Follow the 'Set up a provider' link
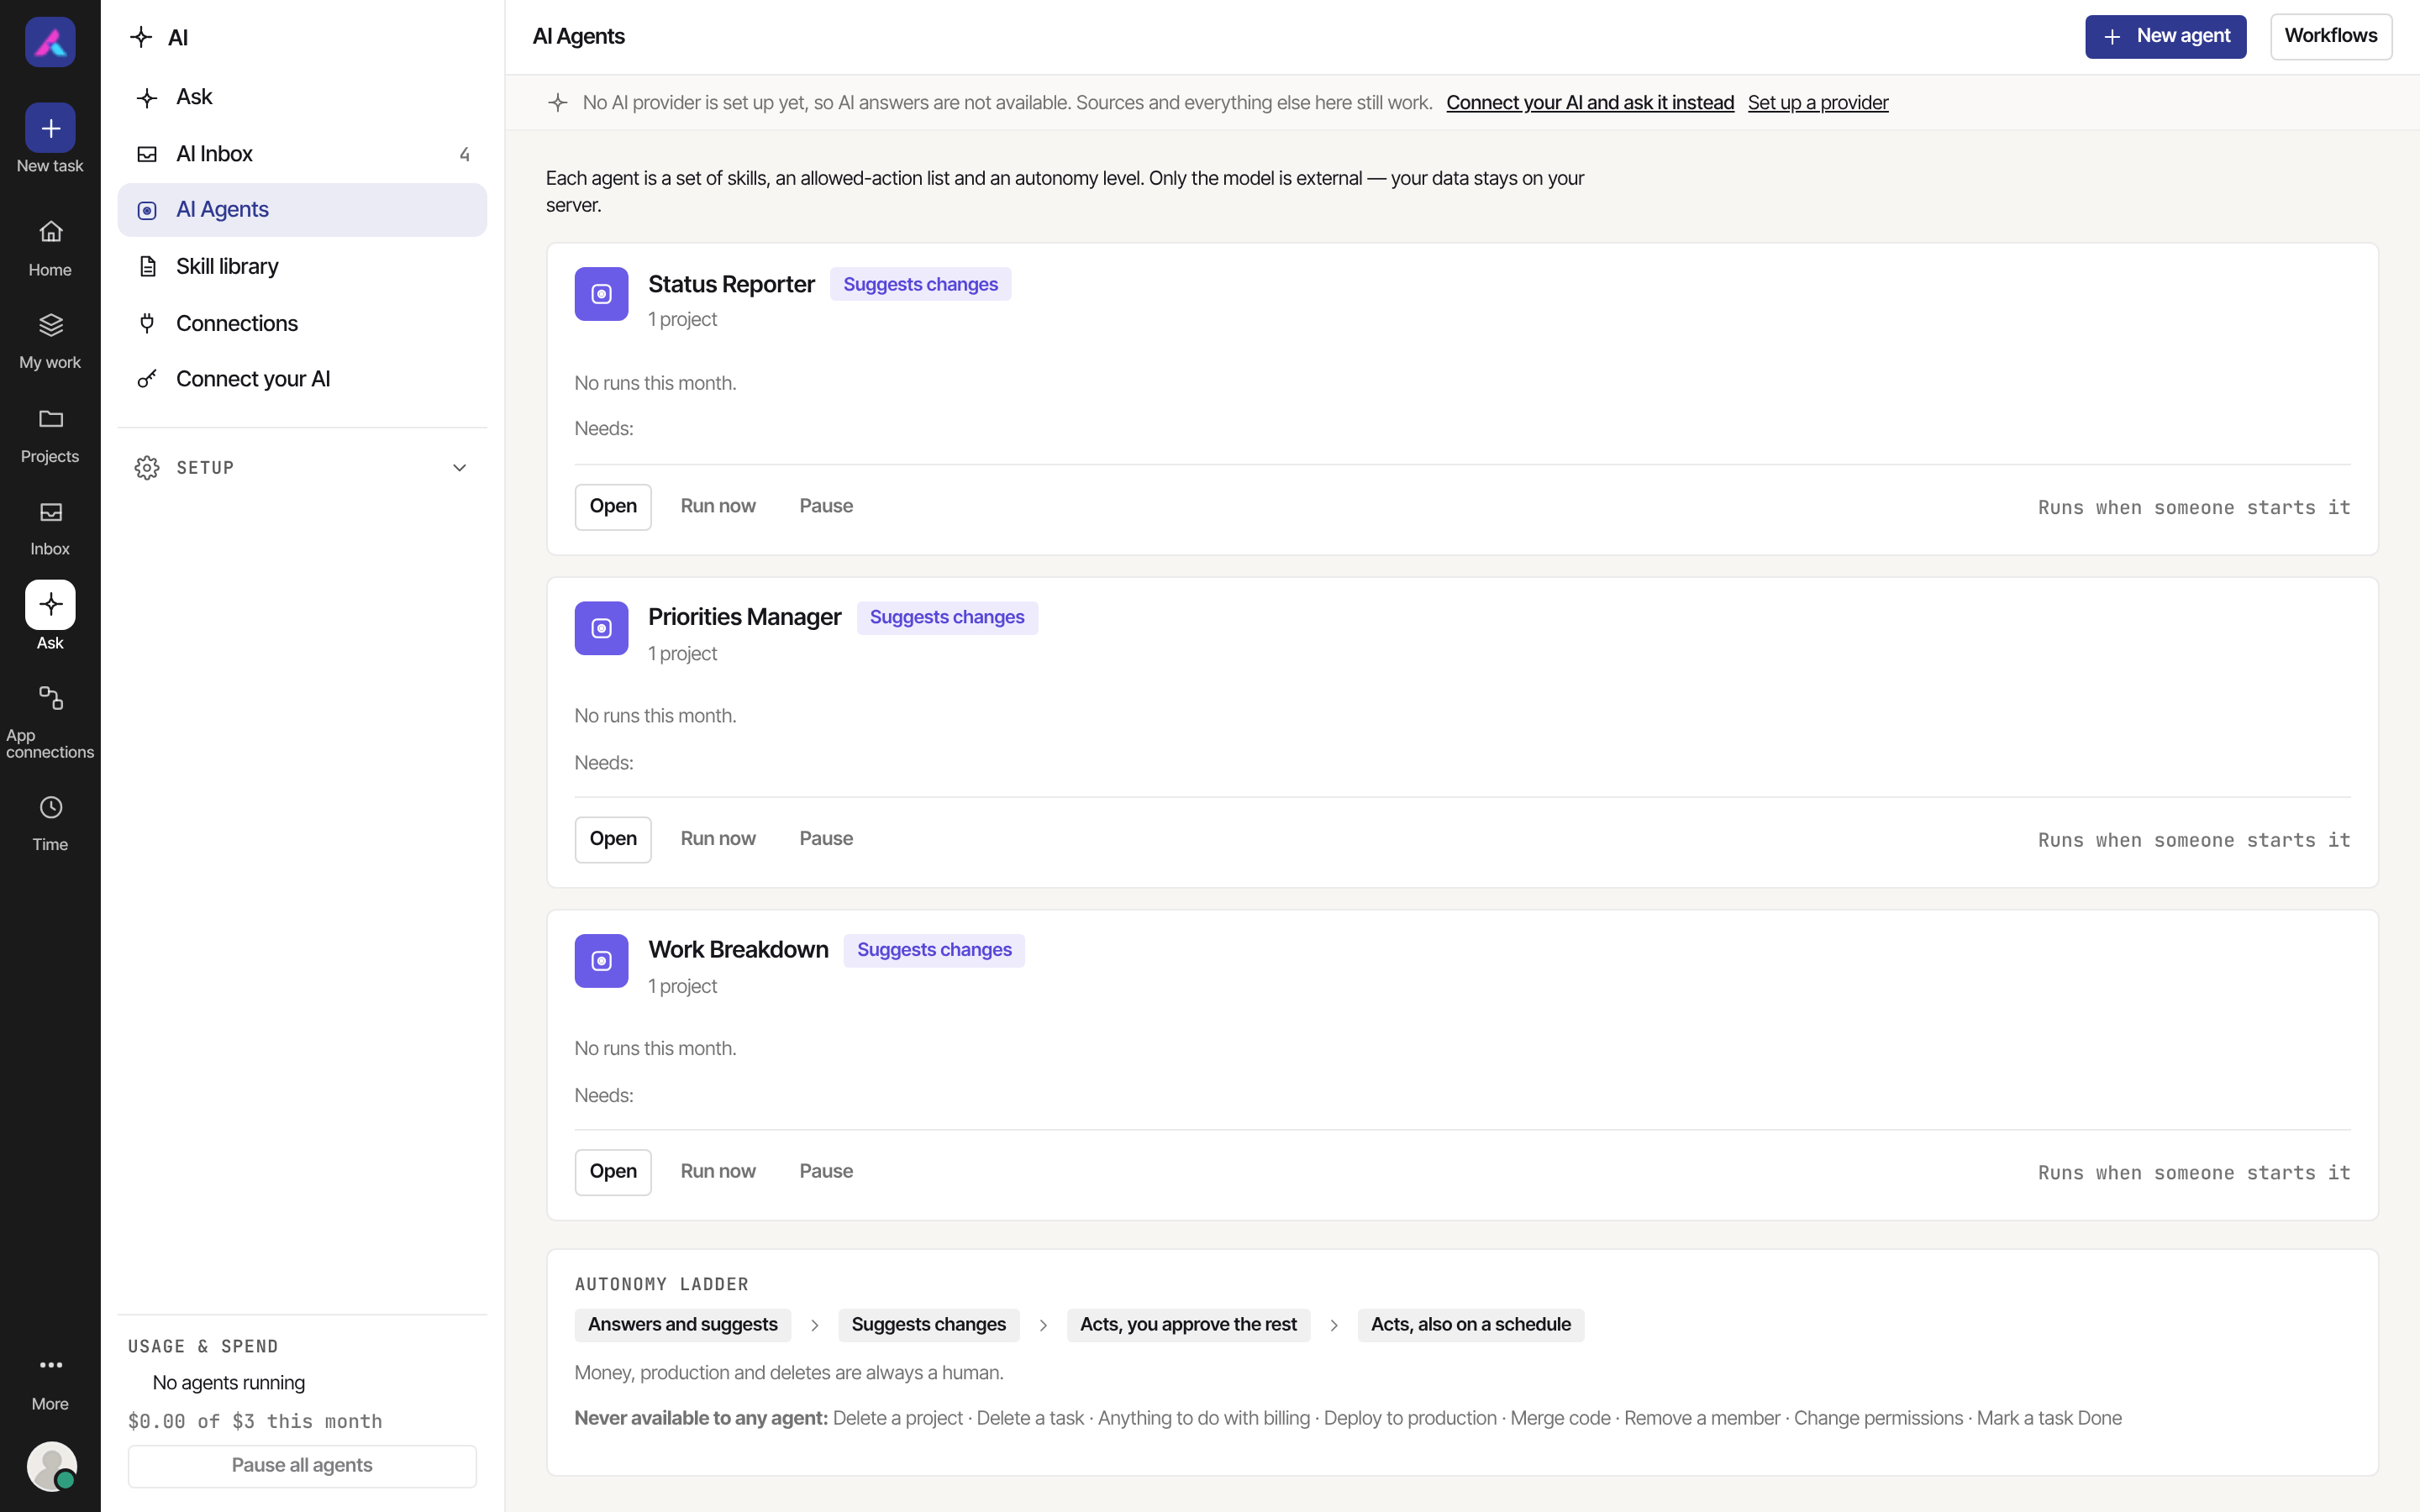Image resolution: width=2420 pixels, height=1512 pixels. coord(1818,103)
